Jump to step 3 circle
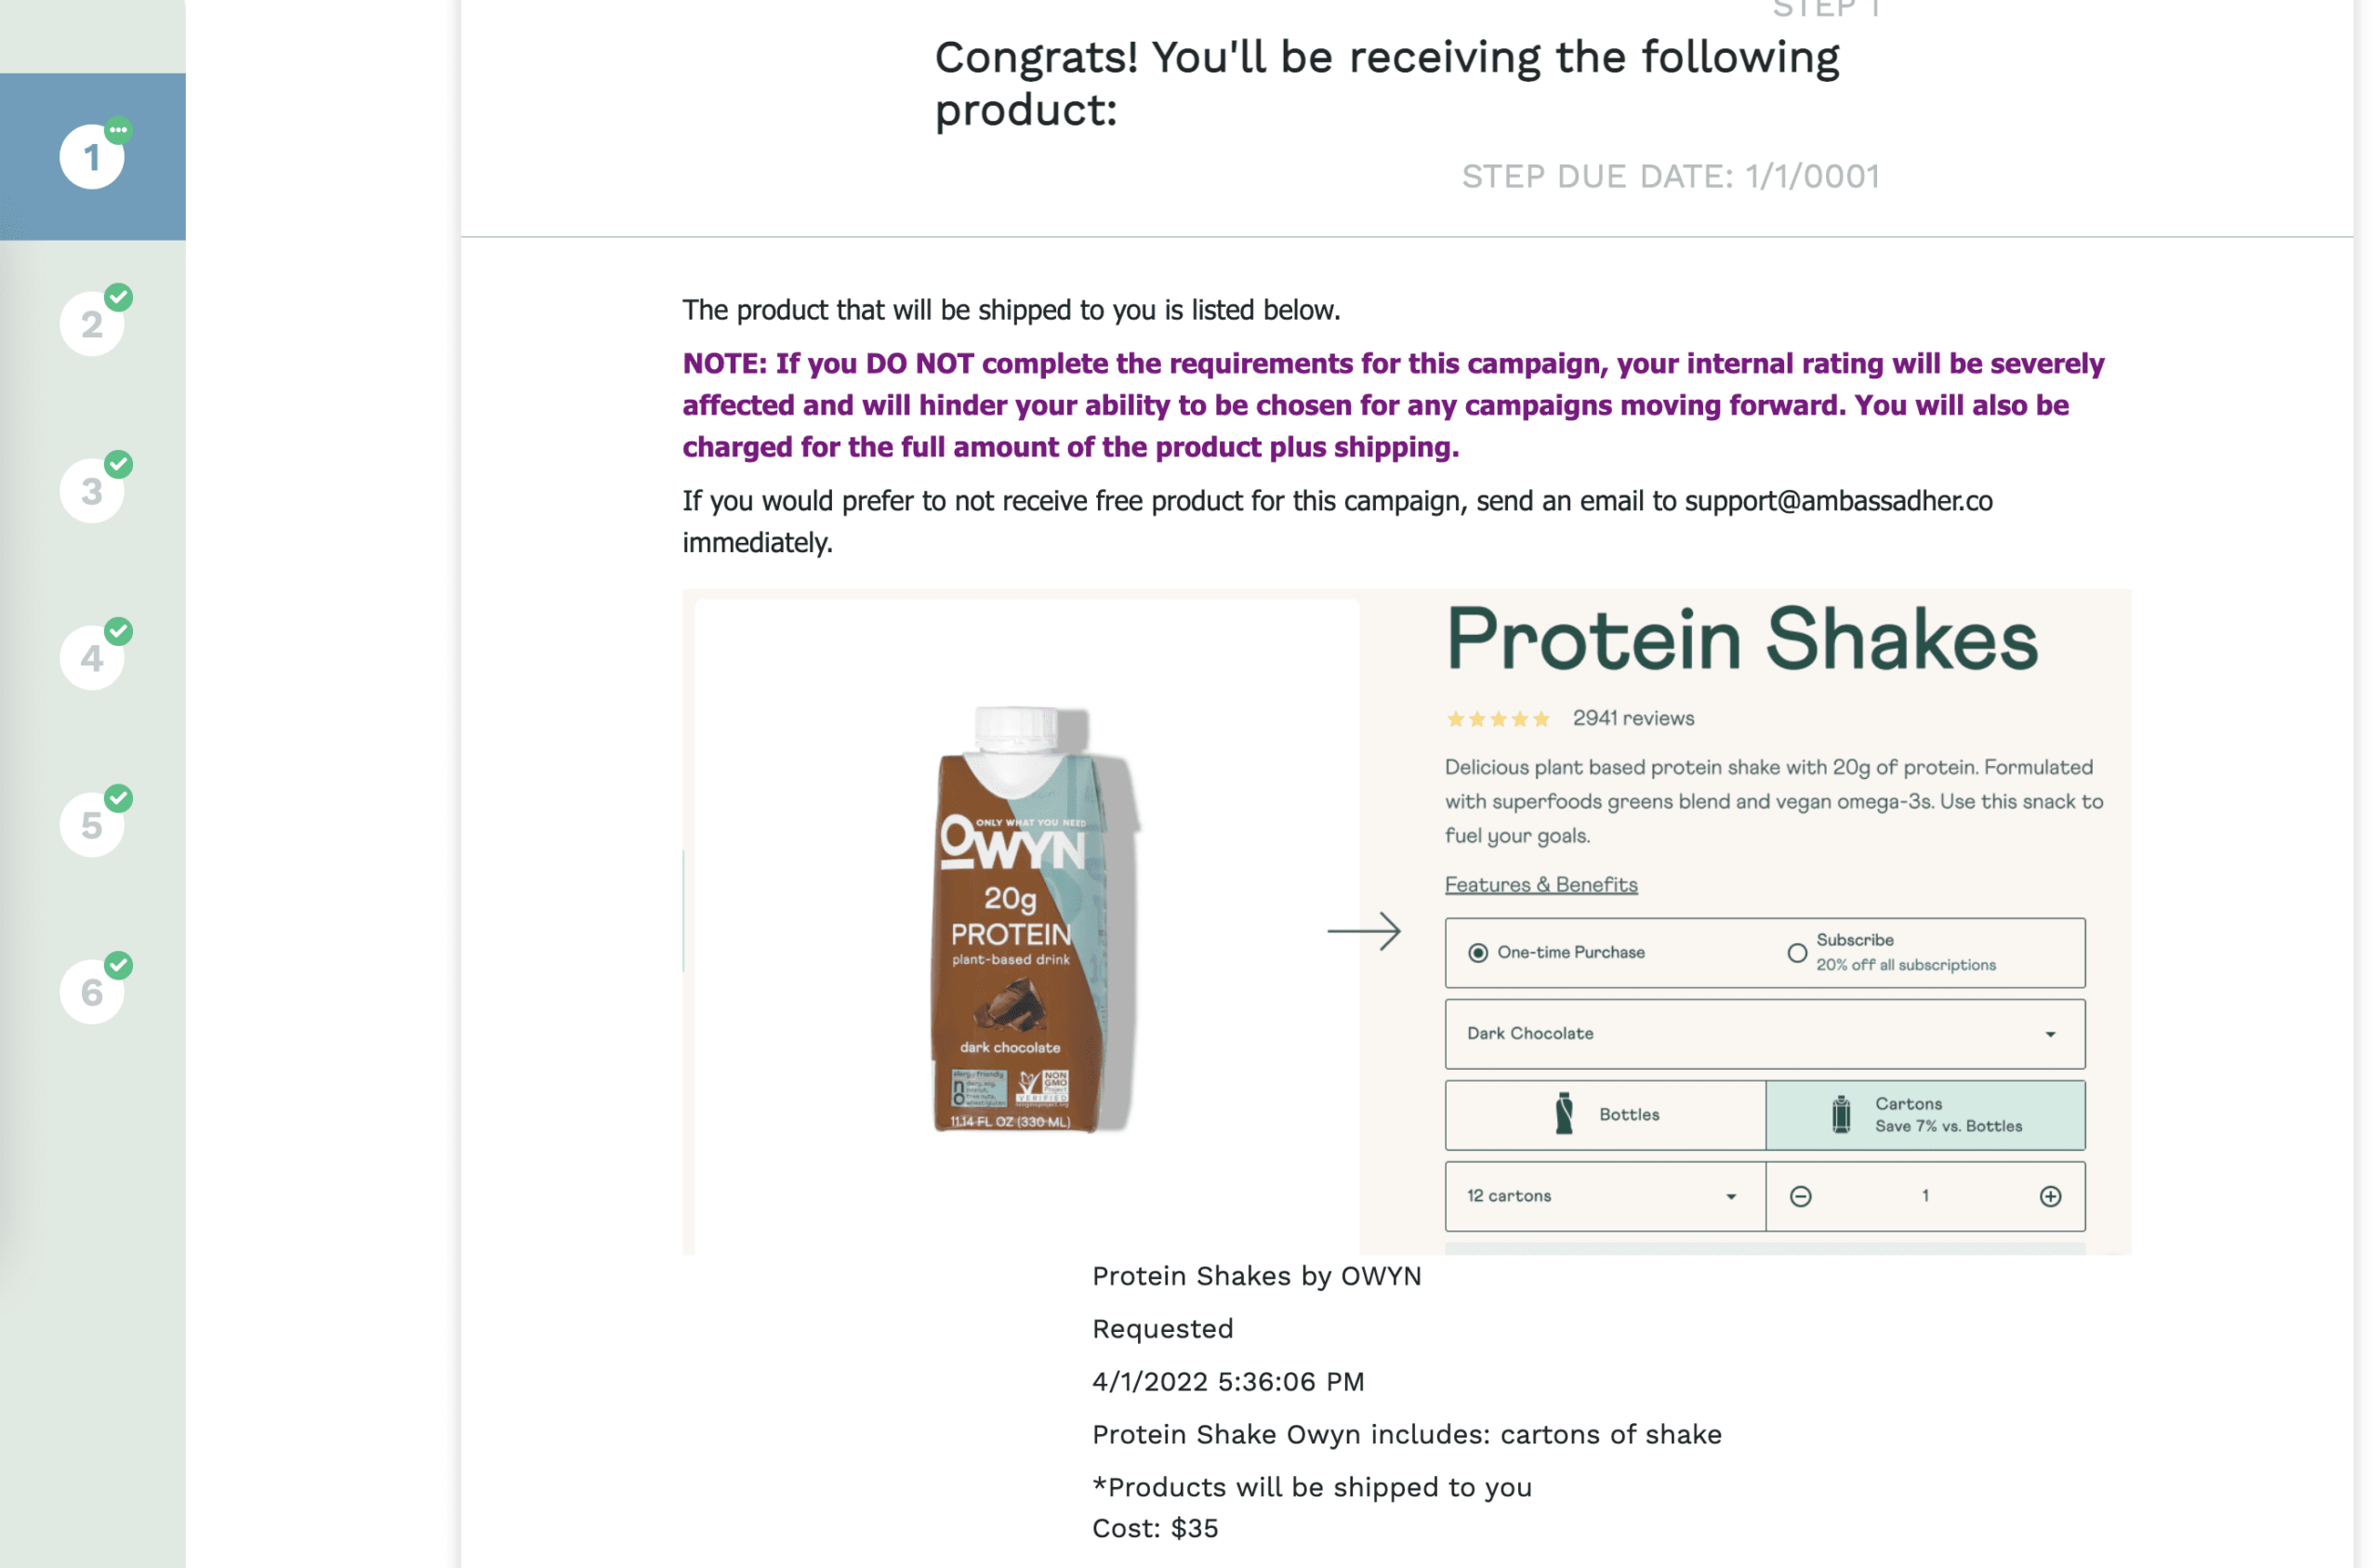2380x1568 pixels. 92,491
